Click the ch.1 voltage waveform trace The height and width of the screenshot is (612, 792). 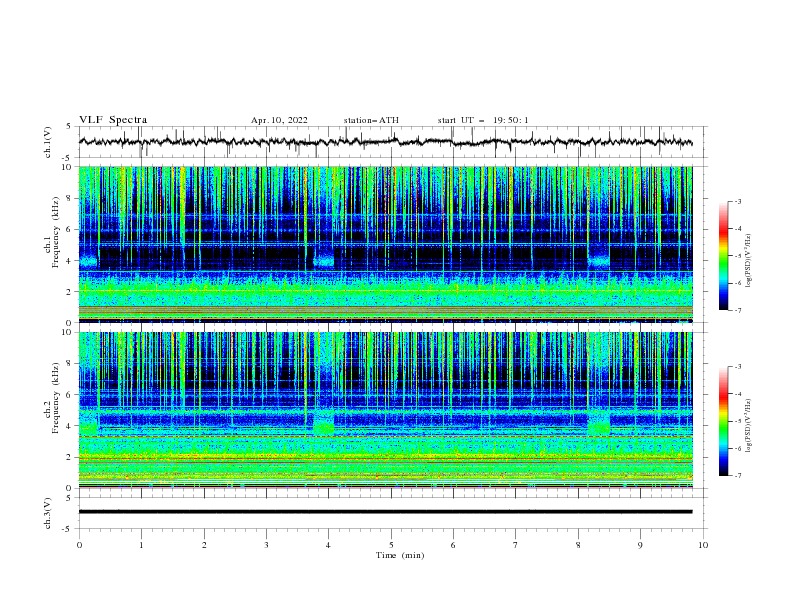pyautogui.click(x=385, y=142)
